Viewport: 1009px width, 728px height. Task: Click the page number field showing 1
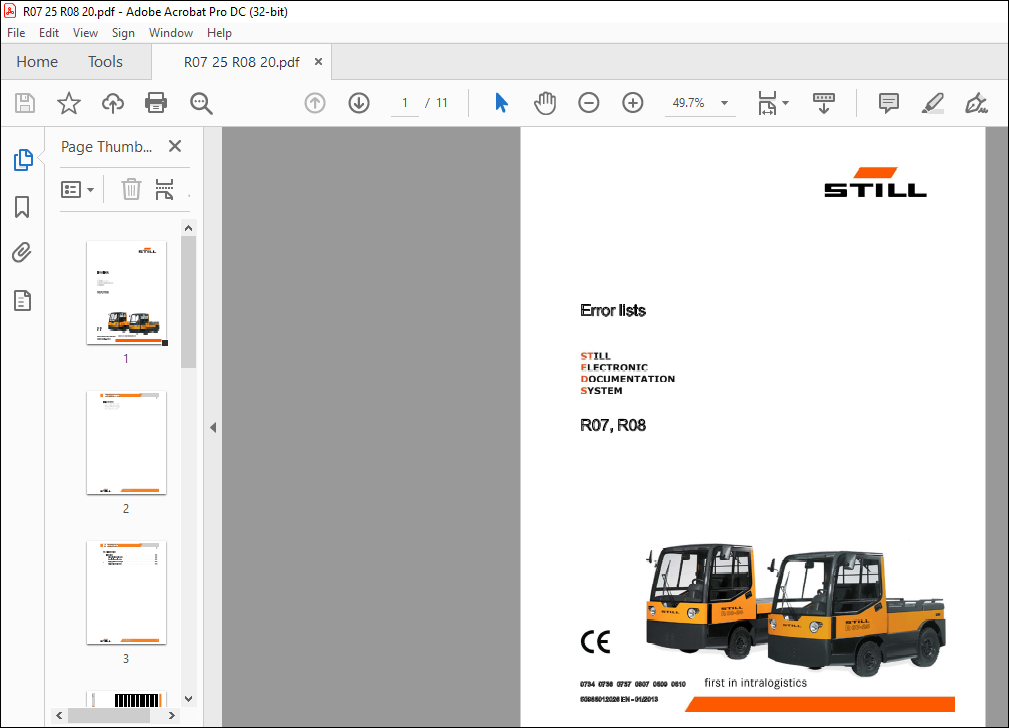(405, 103)
